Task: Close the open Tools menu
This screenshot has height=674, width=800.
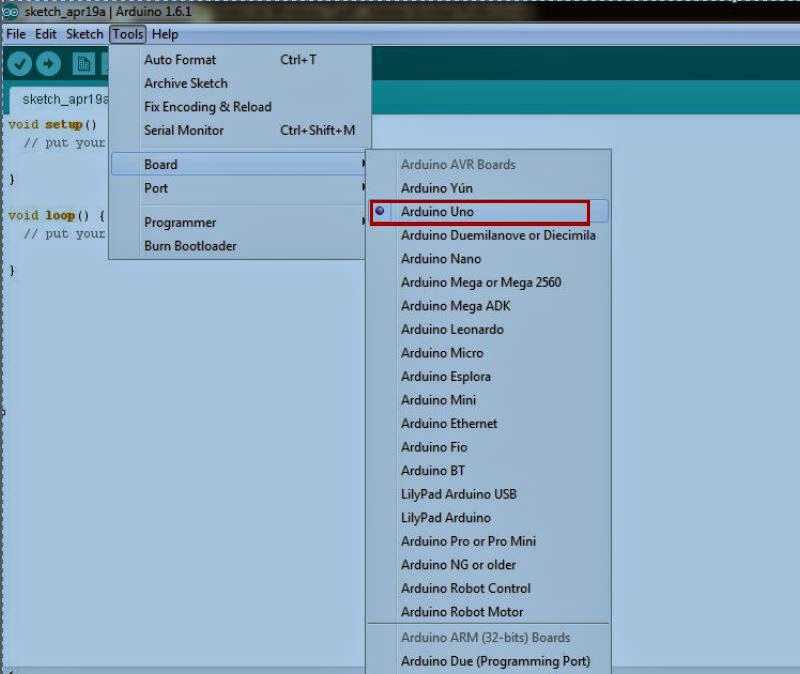Action: pos(128,34)
